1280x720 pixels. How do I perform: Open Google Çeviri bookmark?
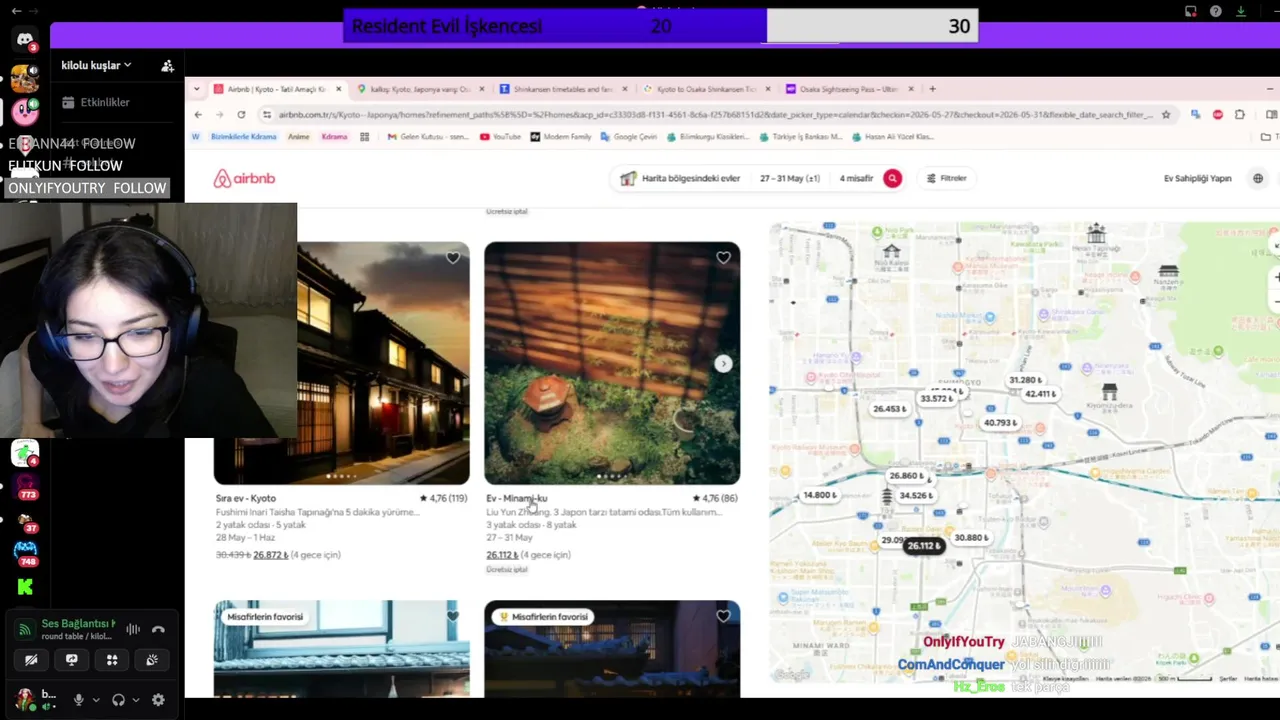[629, 137]
